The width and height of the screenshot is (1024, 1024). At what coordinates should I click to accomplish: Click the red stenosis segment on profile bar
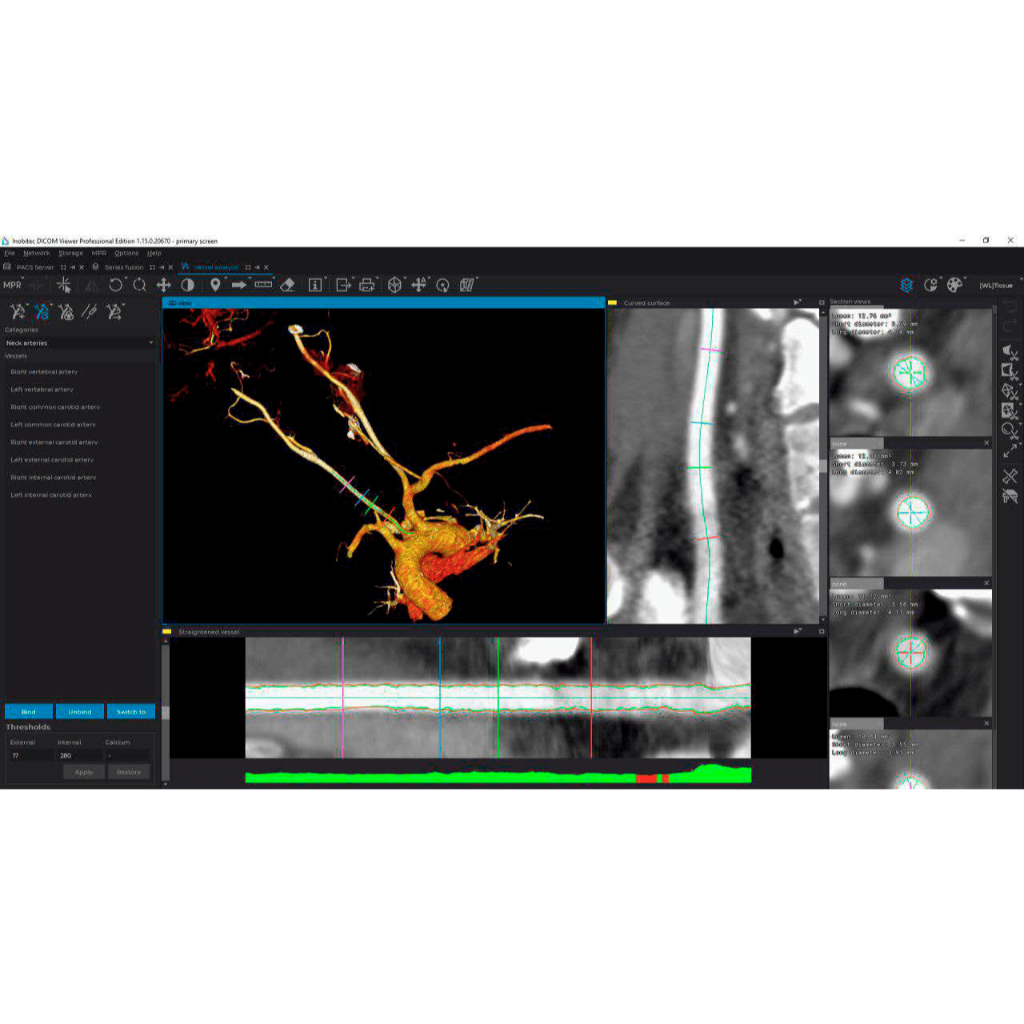(646, 778)
